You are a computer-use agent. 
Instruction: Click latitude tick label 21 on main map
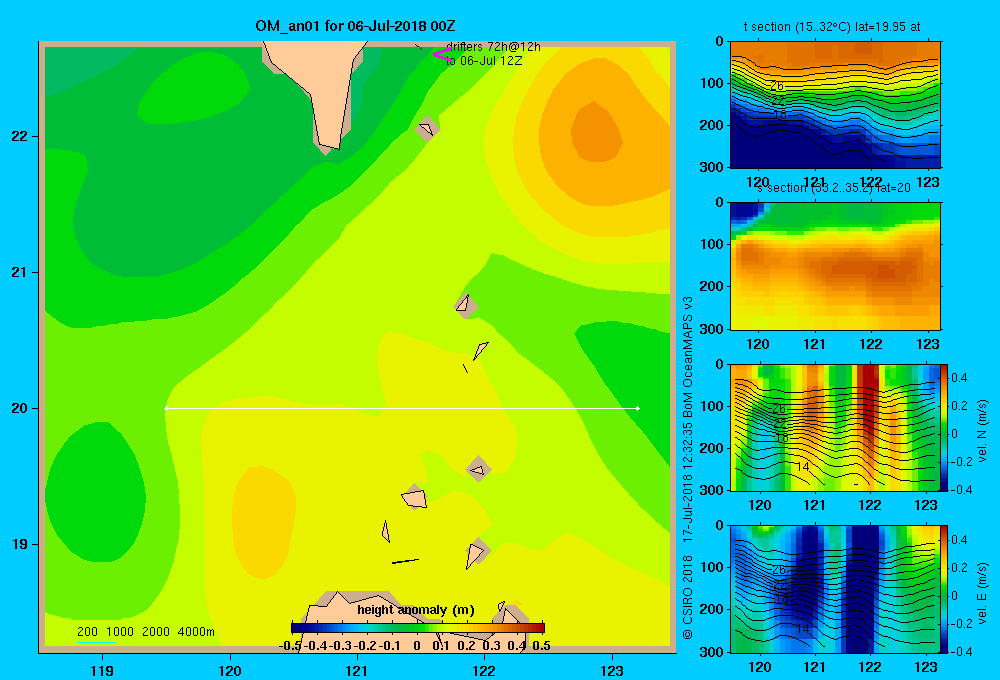[x=20, y=272]
